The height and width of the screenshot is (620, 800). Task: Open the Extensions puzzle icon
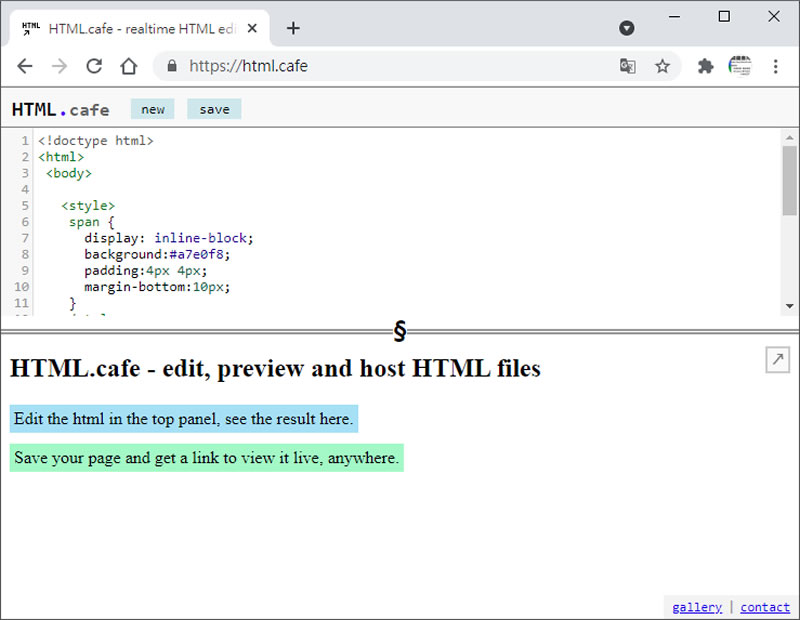[x=706, y=66]
